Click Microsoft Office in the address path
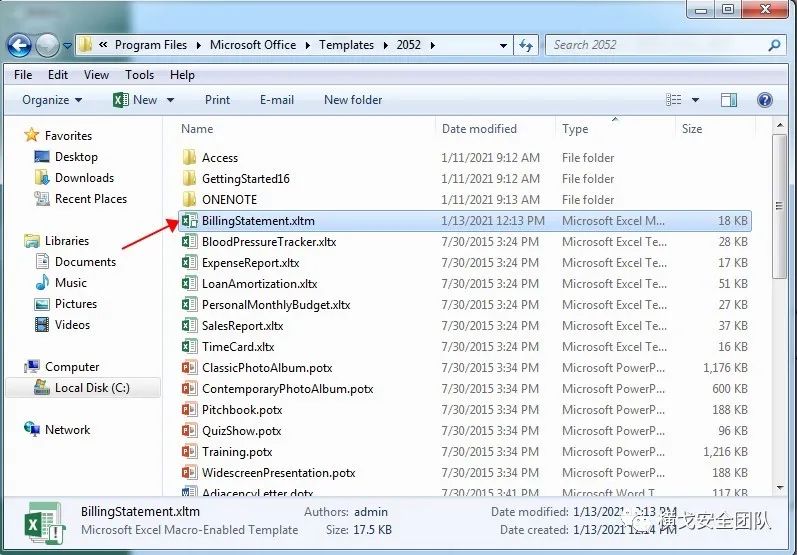Screen dimensions: 797x555 253,45
